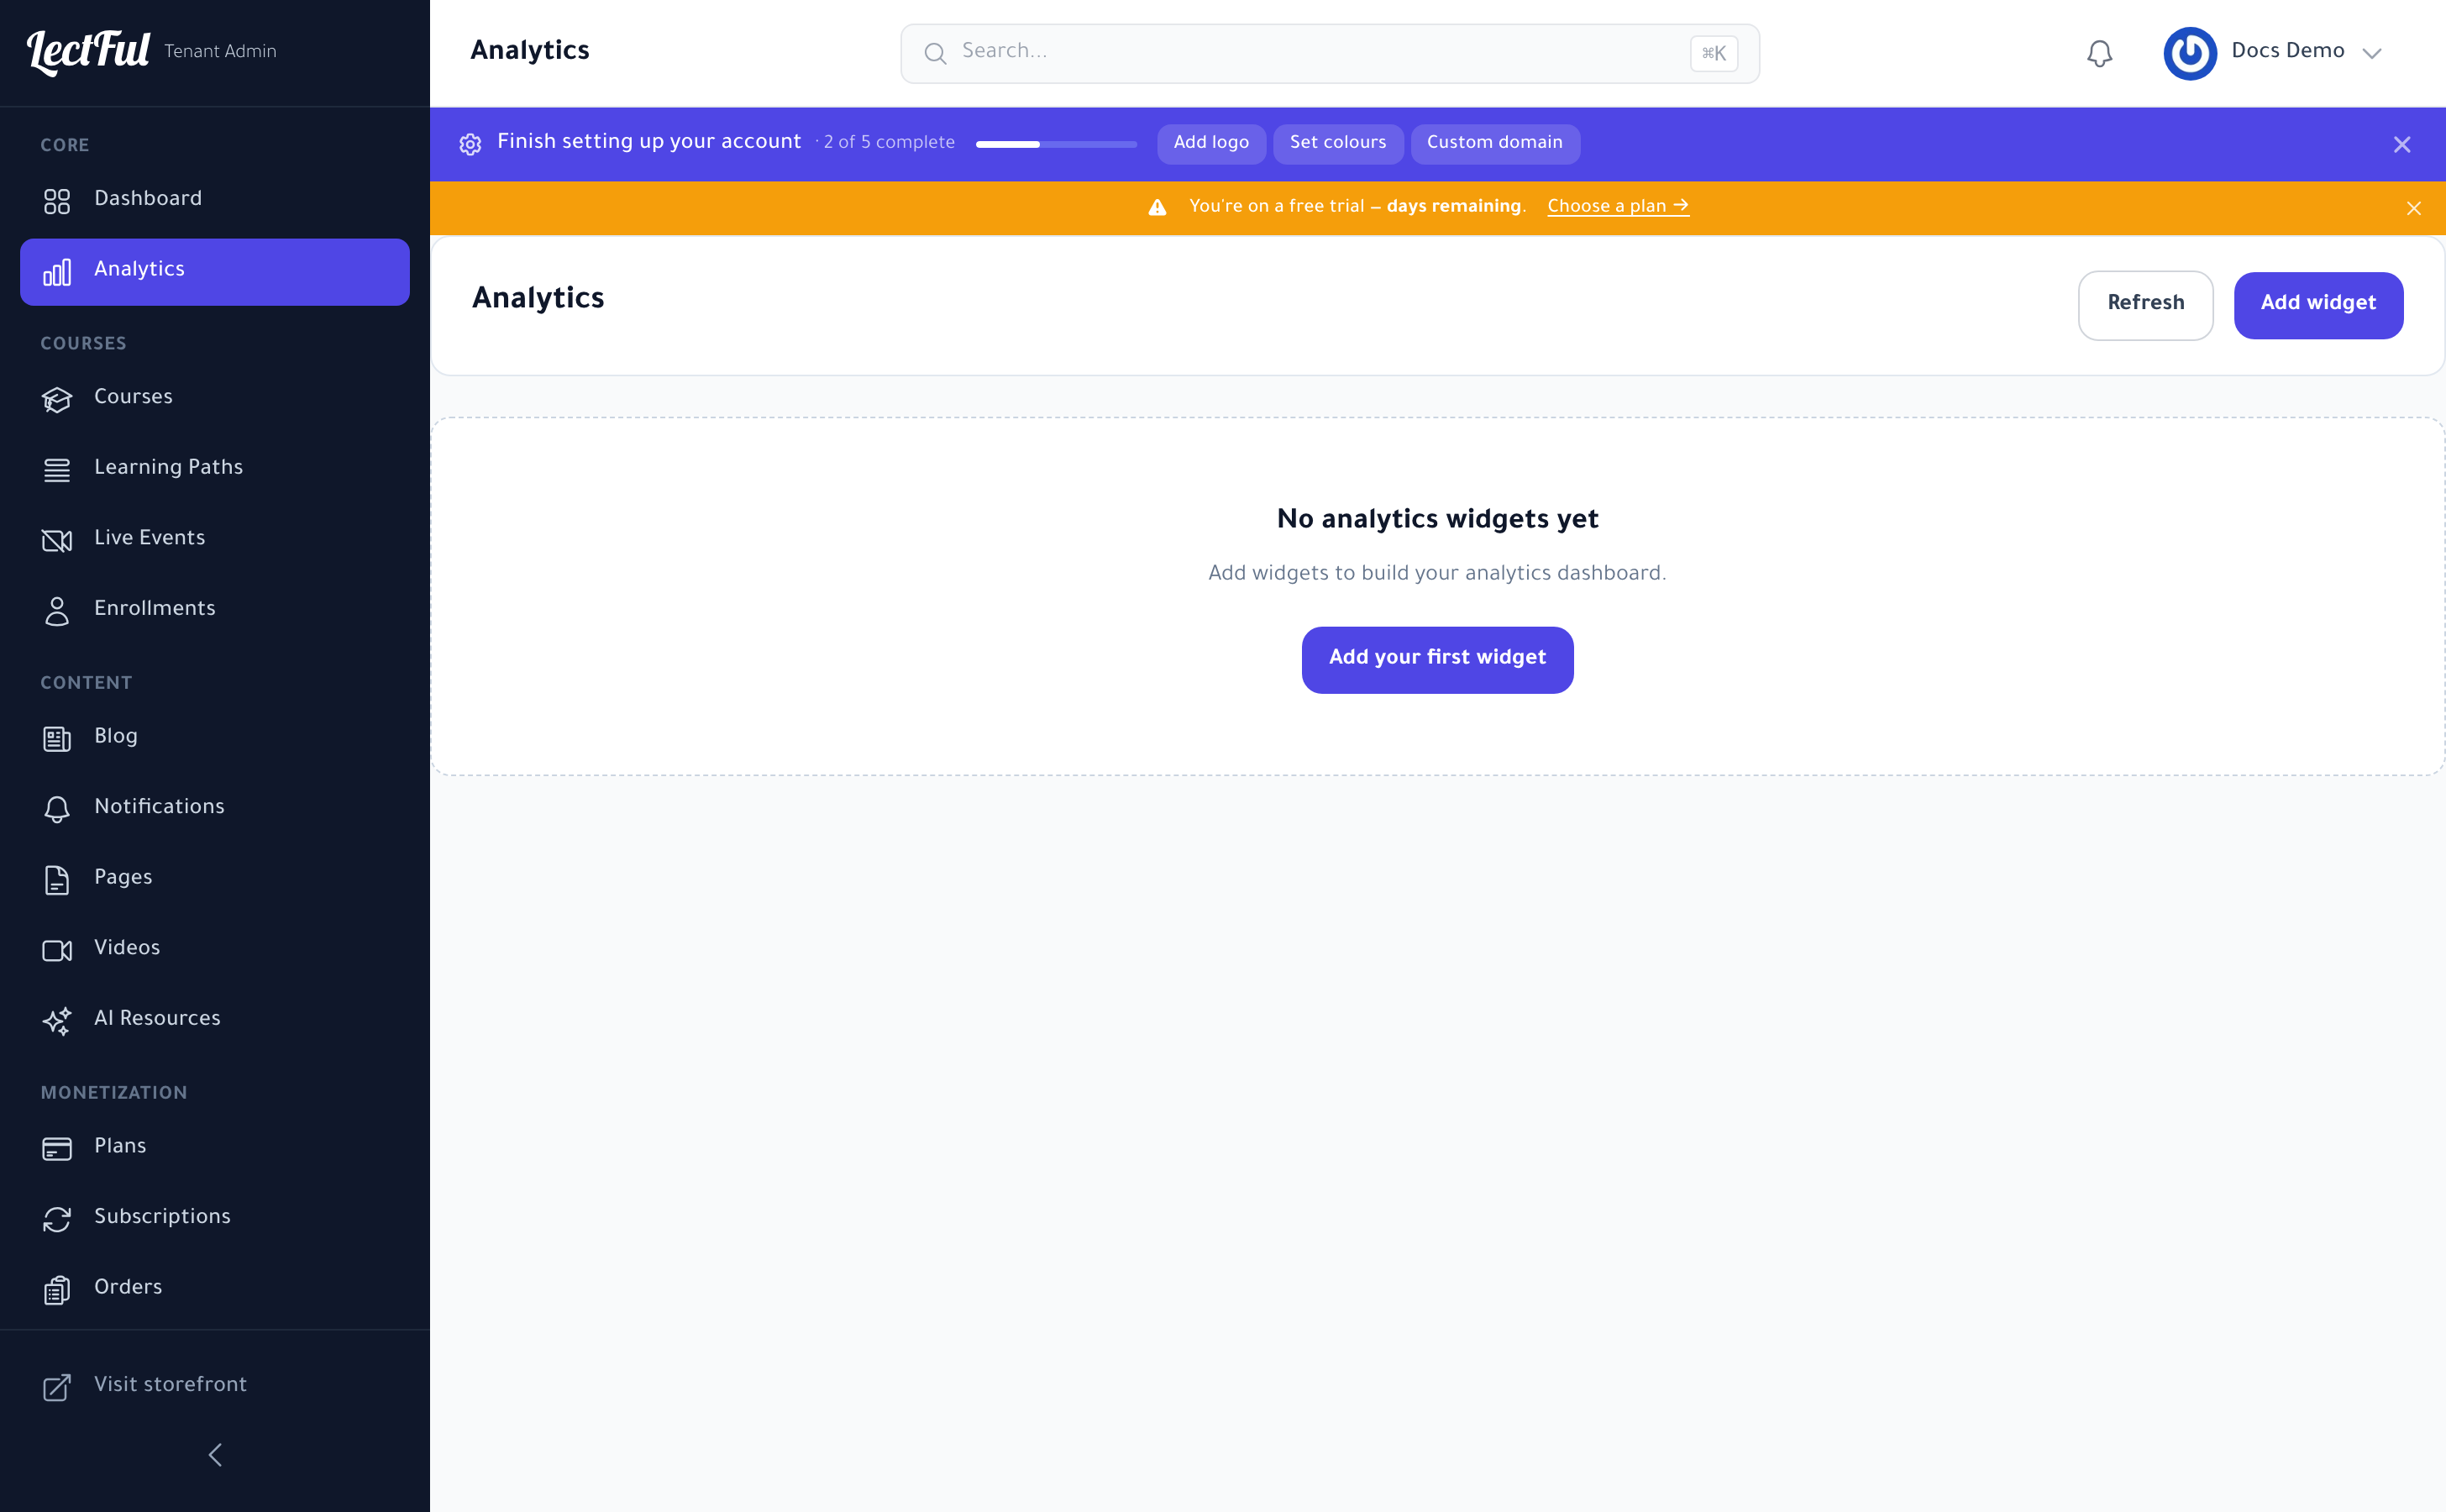Click the "No analytics widgets yet" heading
Screen dimensions: 2446x1512
tap(1437, 519)
